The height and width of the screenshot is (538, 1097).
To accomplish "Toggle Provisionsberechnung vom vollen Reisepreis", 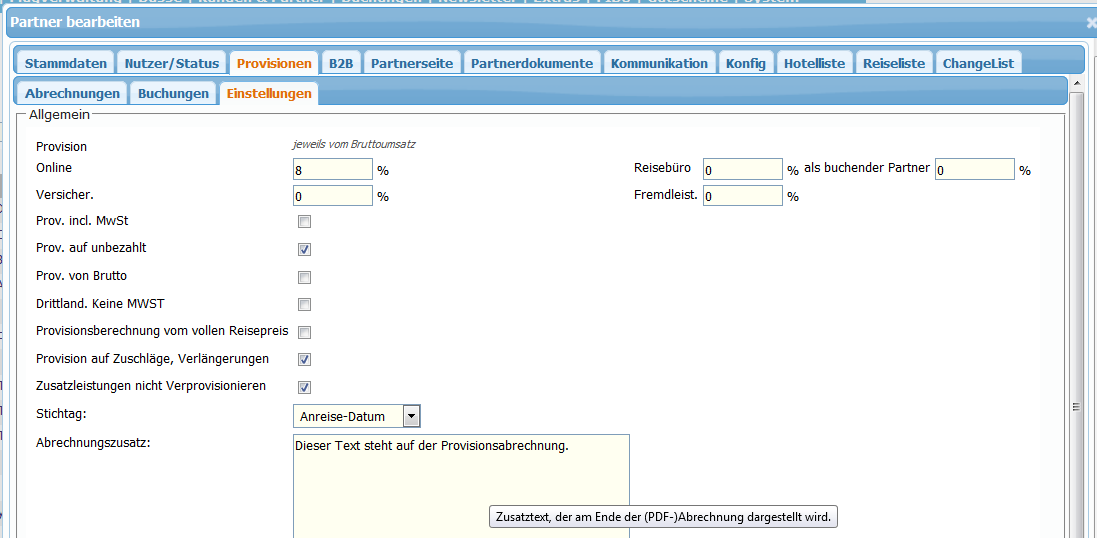I will (304, 332).
